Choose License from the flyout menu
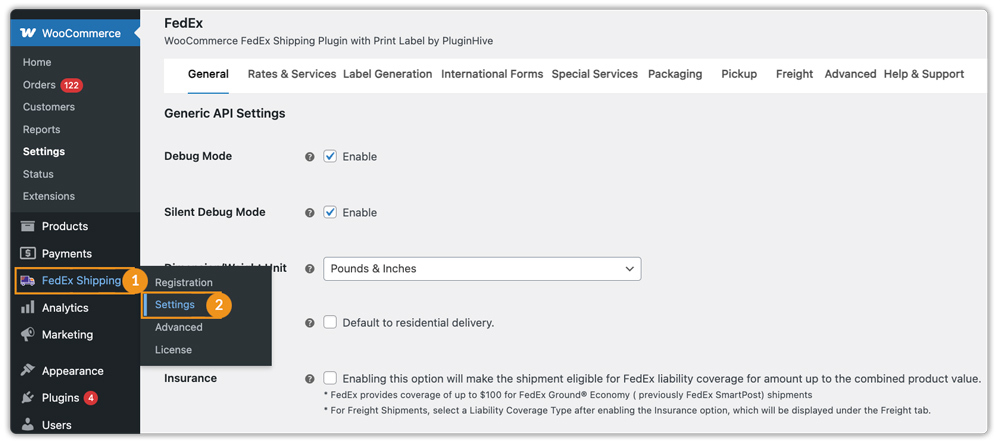The height and width of the screenshot is (443, 1000). point(173,350)
